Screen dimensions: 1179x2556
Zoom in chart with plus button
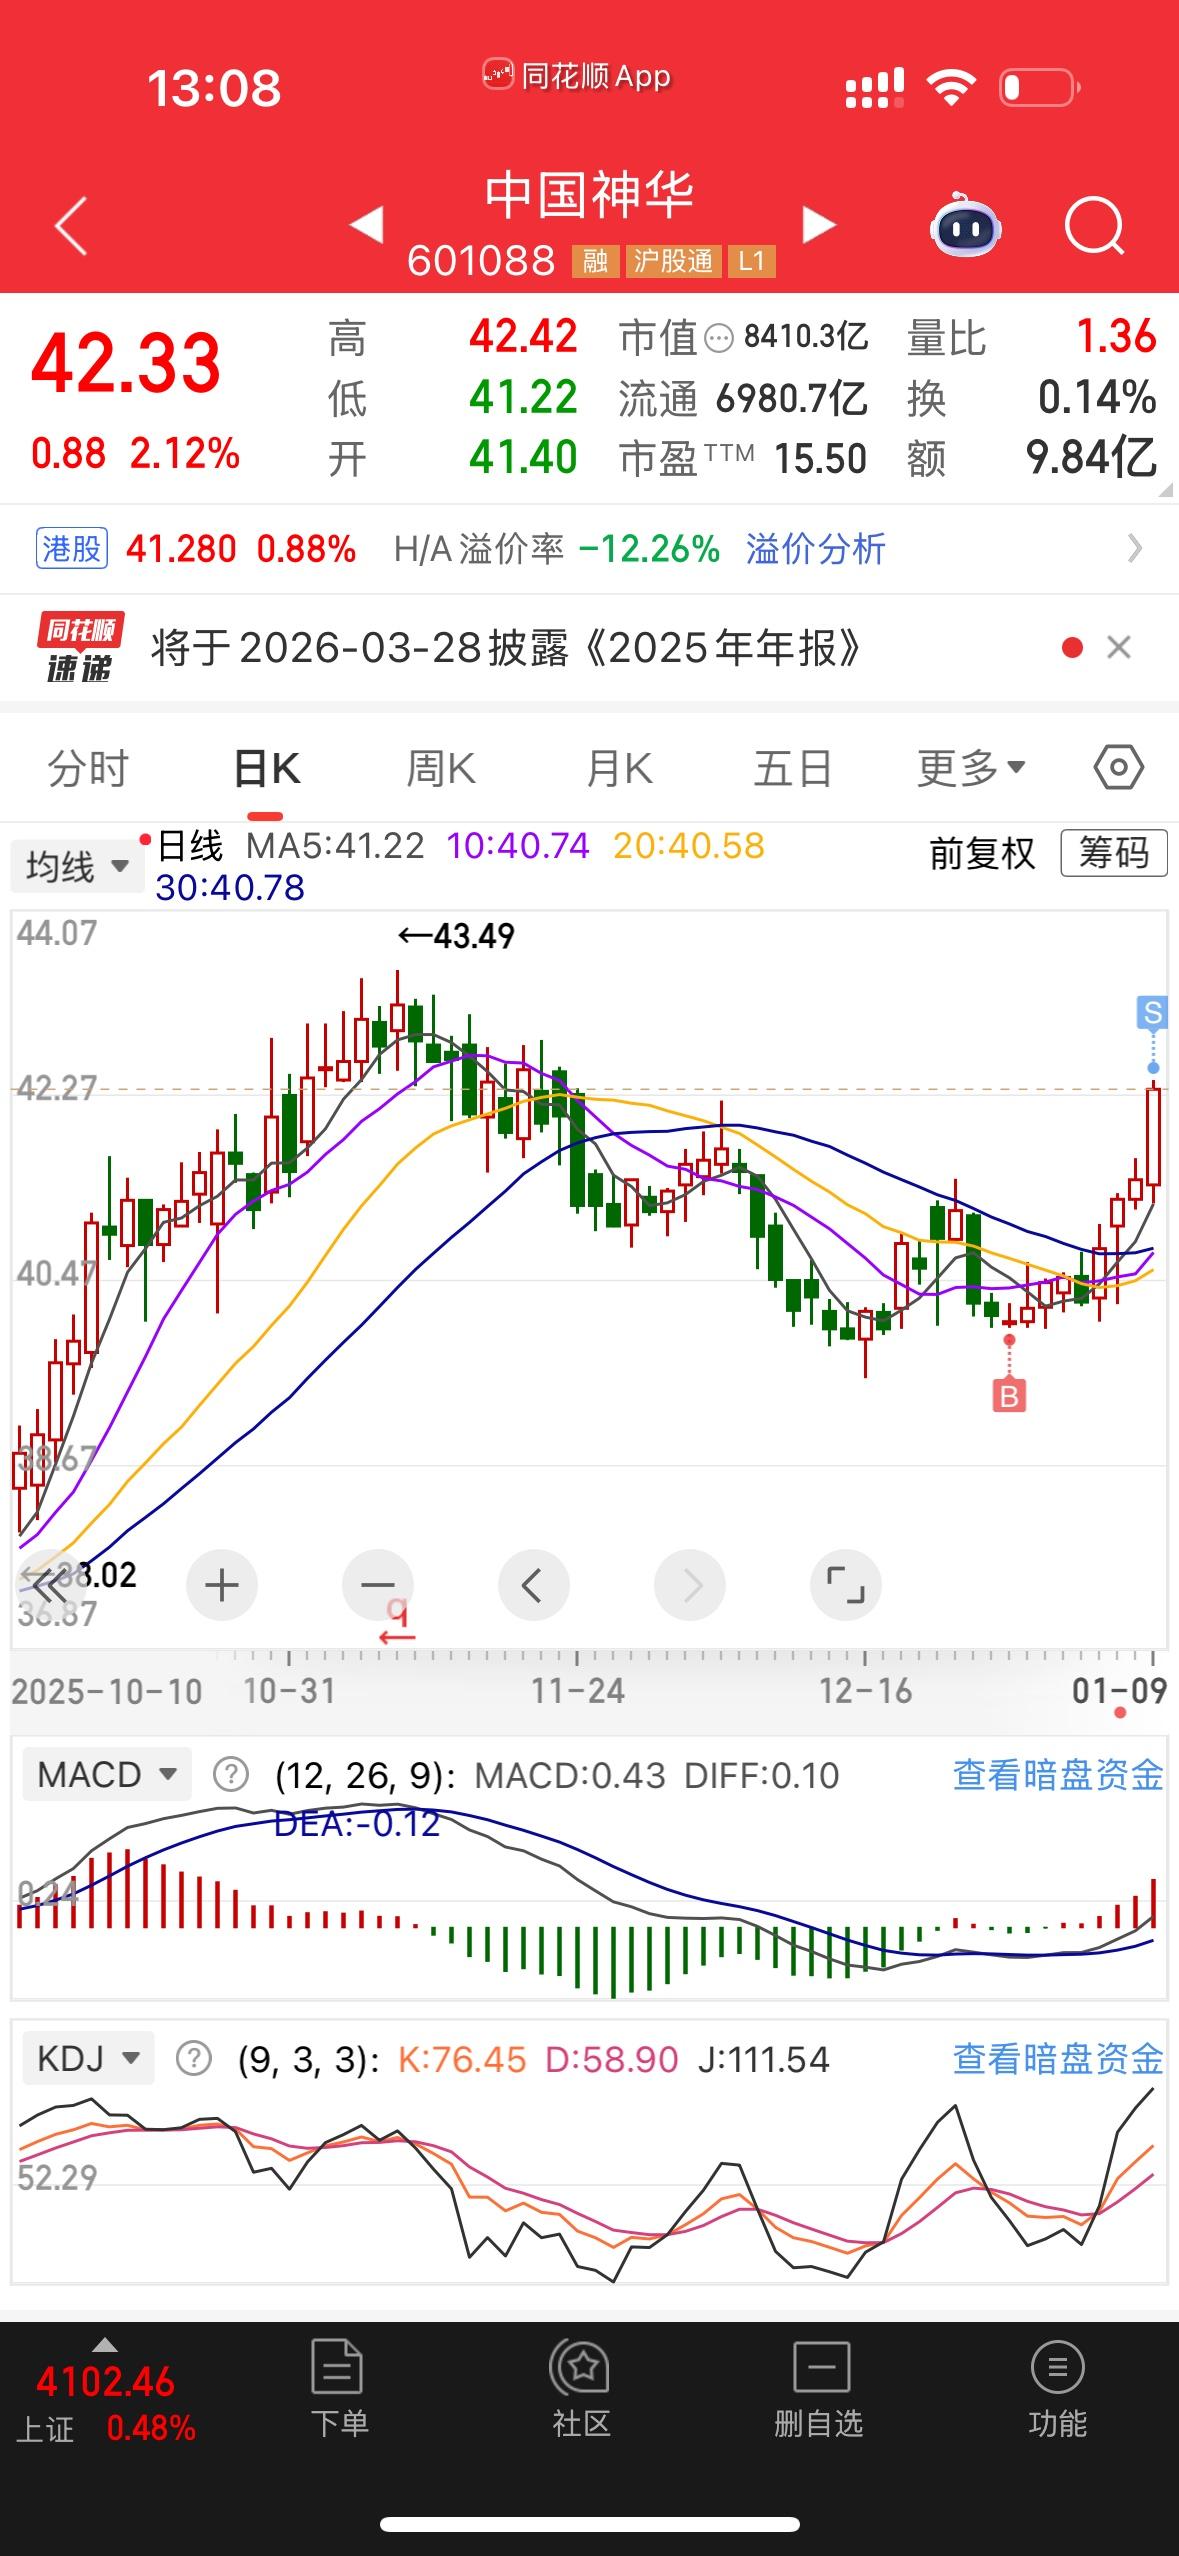click(222, 1586)
